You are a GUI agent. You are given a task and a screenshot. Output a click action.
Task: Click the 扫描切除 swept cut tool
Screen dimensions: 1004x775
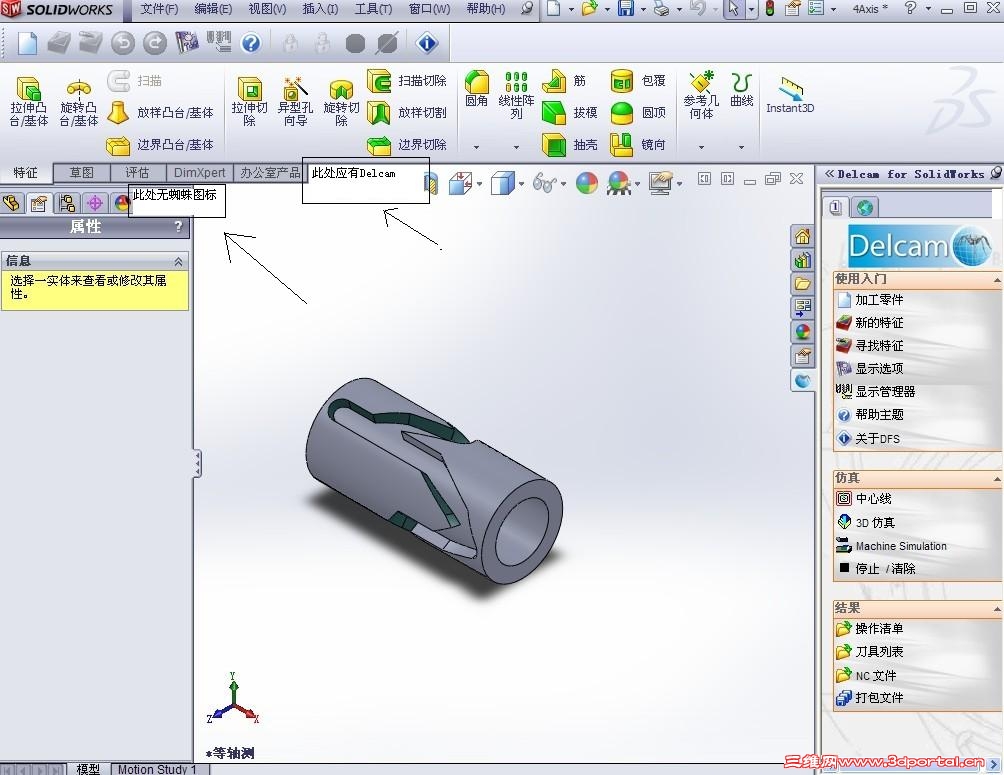click(407, 81)
